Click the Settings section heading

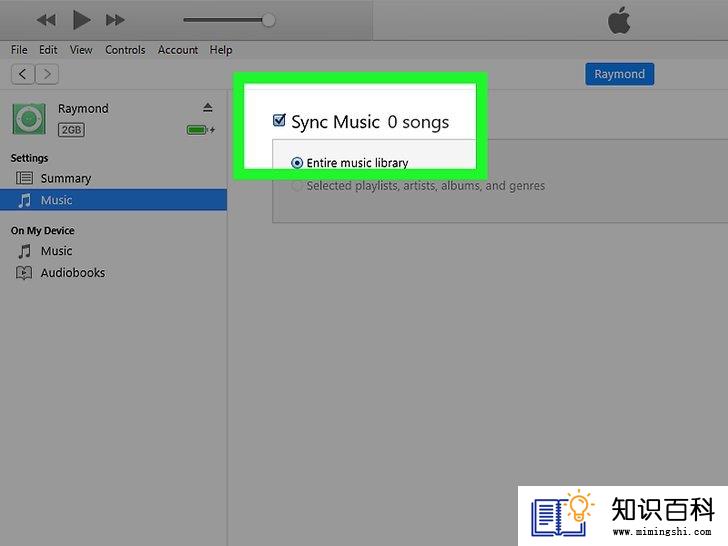[x=29, y=158]
